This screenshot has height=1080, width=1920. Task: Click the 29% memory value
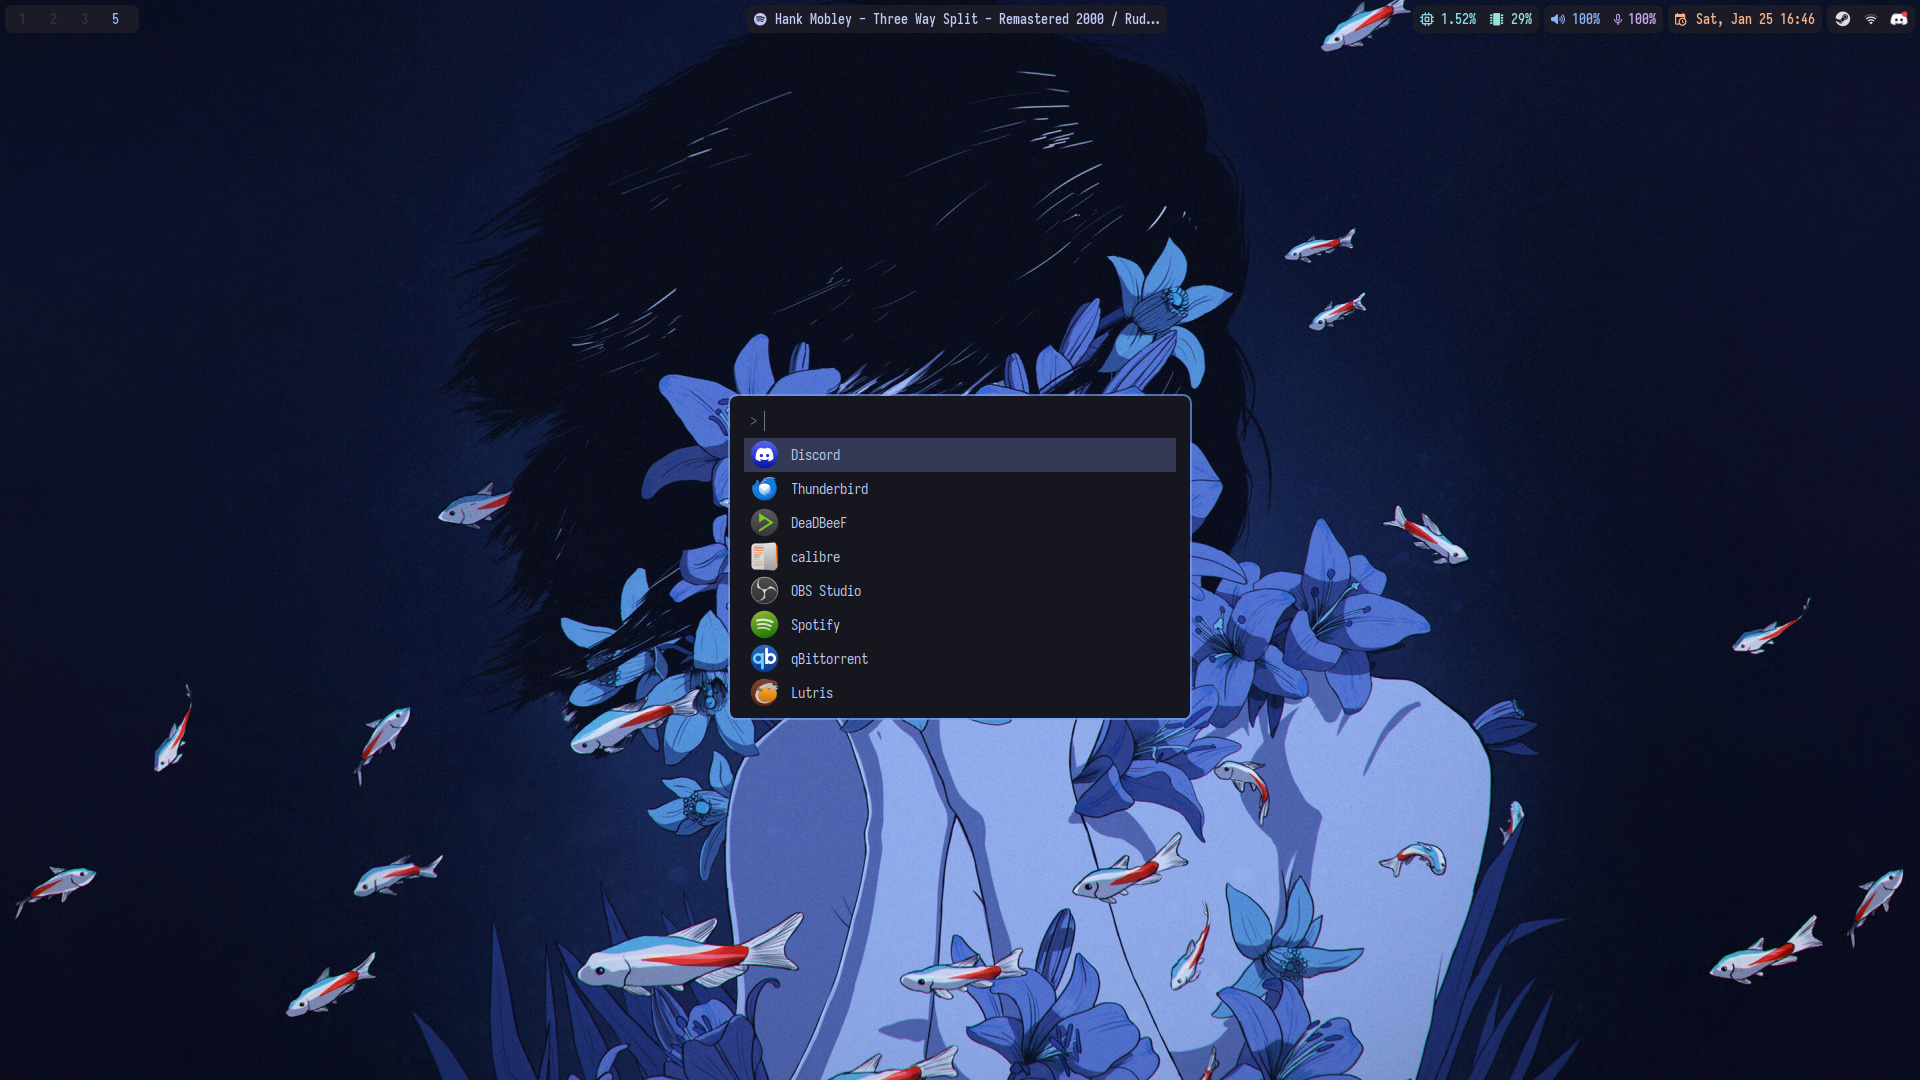pos(1521,19)
